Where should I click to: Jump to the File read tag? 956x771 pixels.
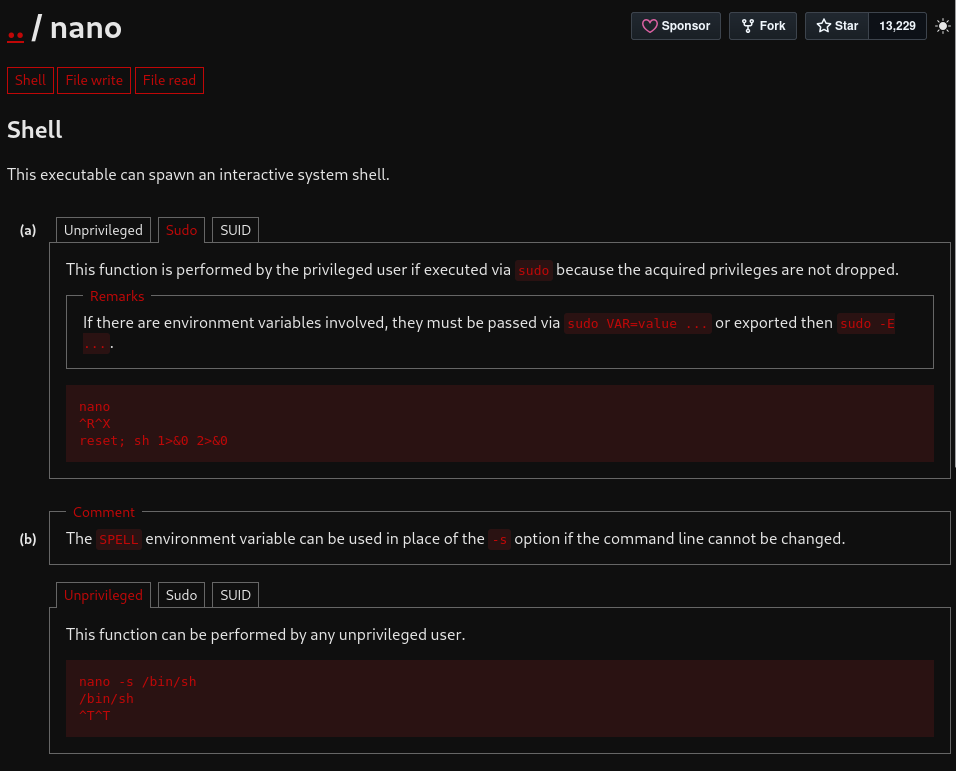pos(169,80)
